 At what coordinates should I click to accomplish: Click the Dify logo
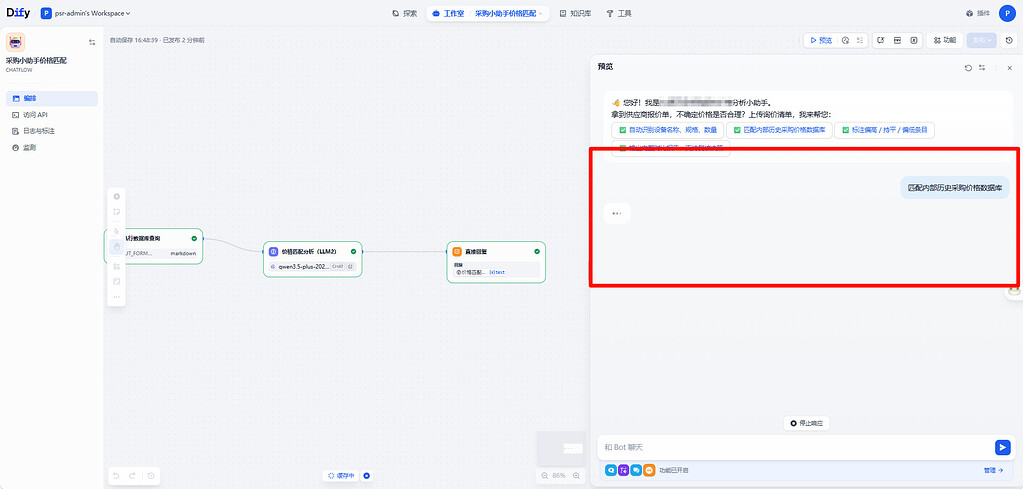18,13
